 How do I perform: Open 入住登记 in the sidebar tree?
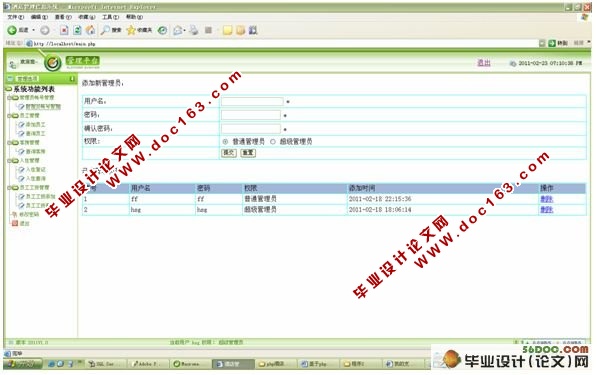35,169
